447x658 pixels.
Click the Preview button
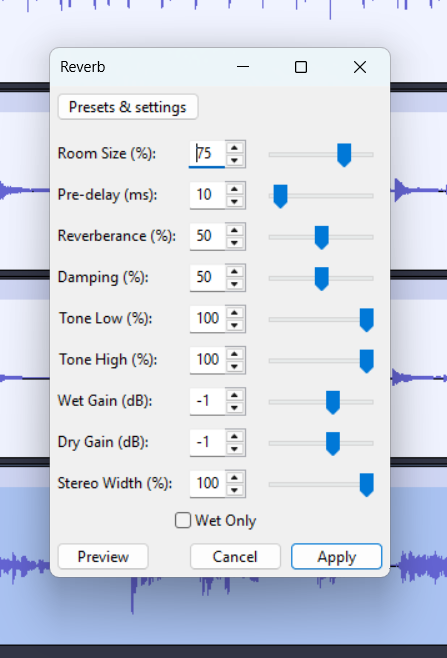click(x=103, y=557)
